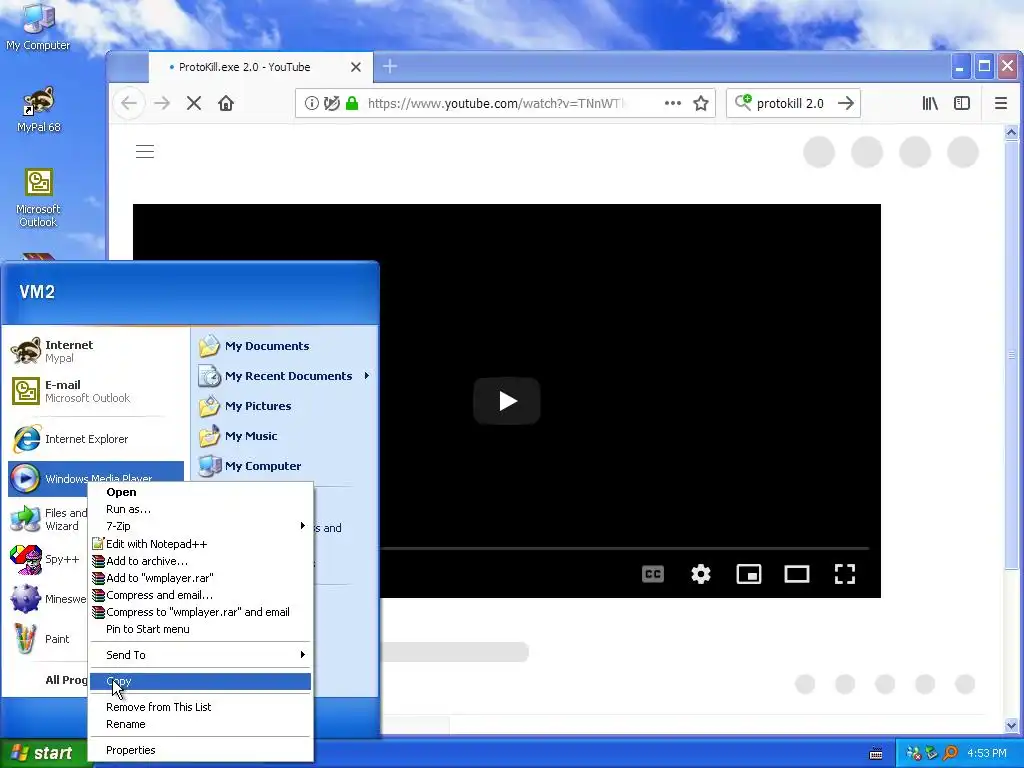
Task: Open E-mail Microsoft Outlook in Start menu
Action: [95, 391]
